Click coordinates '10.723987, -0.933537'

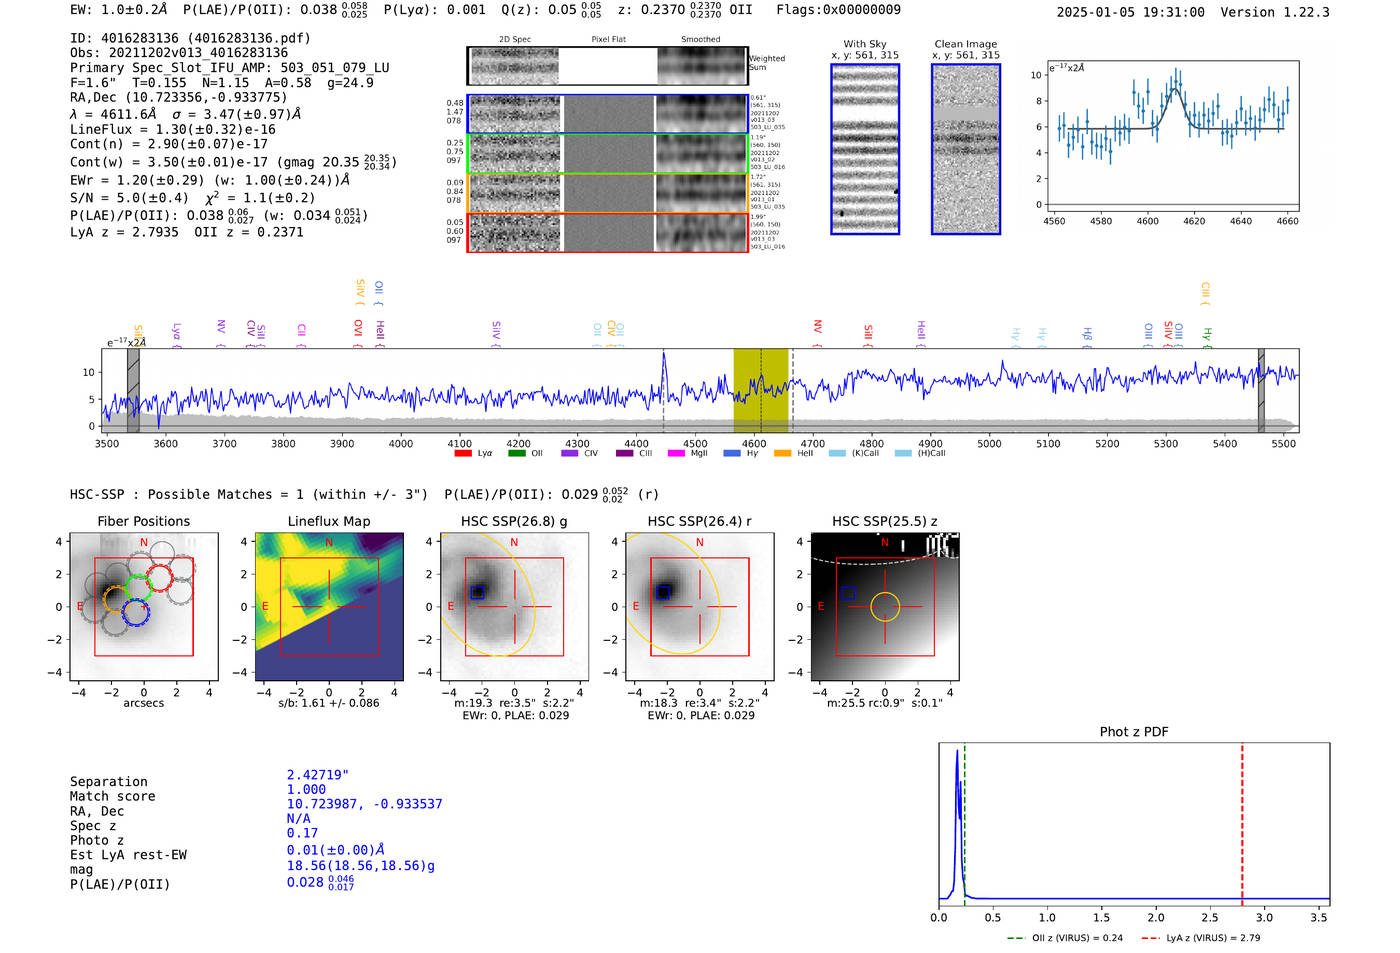click(364, 804)
